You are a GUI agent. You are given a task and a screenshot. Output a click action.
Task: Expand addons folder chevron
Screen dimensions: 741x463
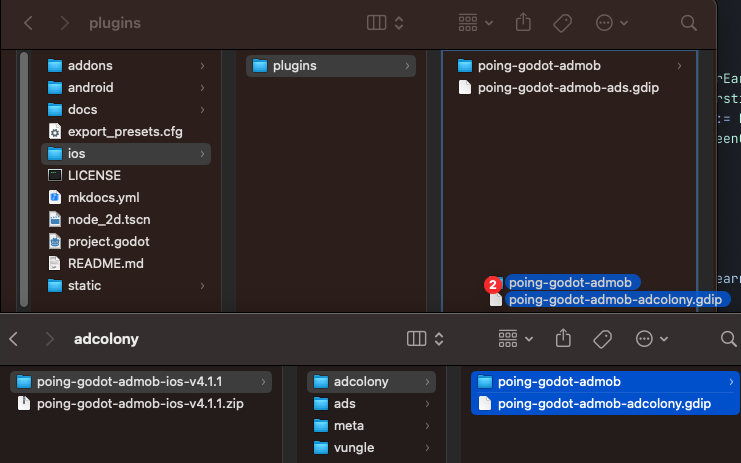pyautogui.click(x=202, y=66)
